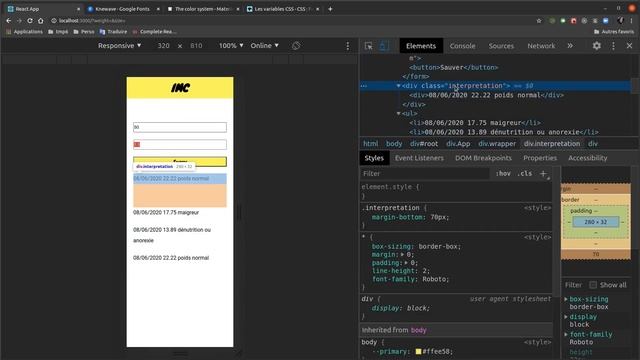This screenshot has height=360, width=640.
Task: Click the red extension icon in toolbar
Action: click(573, 21)
